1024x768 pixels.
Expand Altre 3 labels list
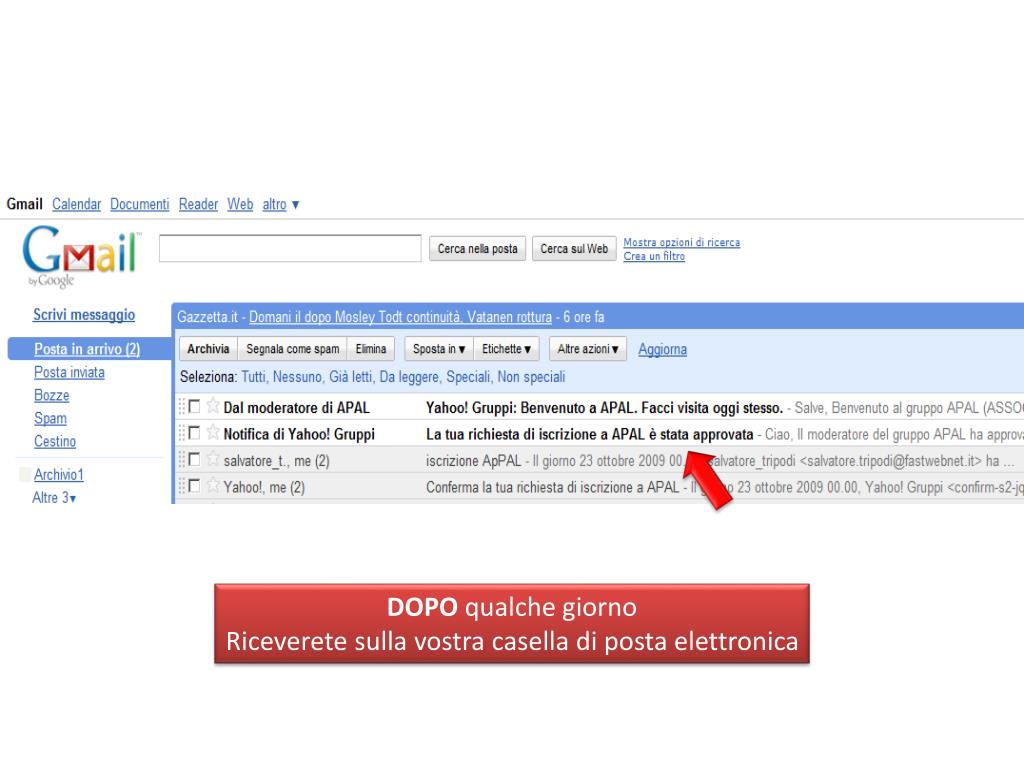pos(54,498)
